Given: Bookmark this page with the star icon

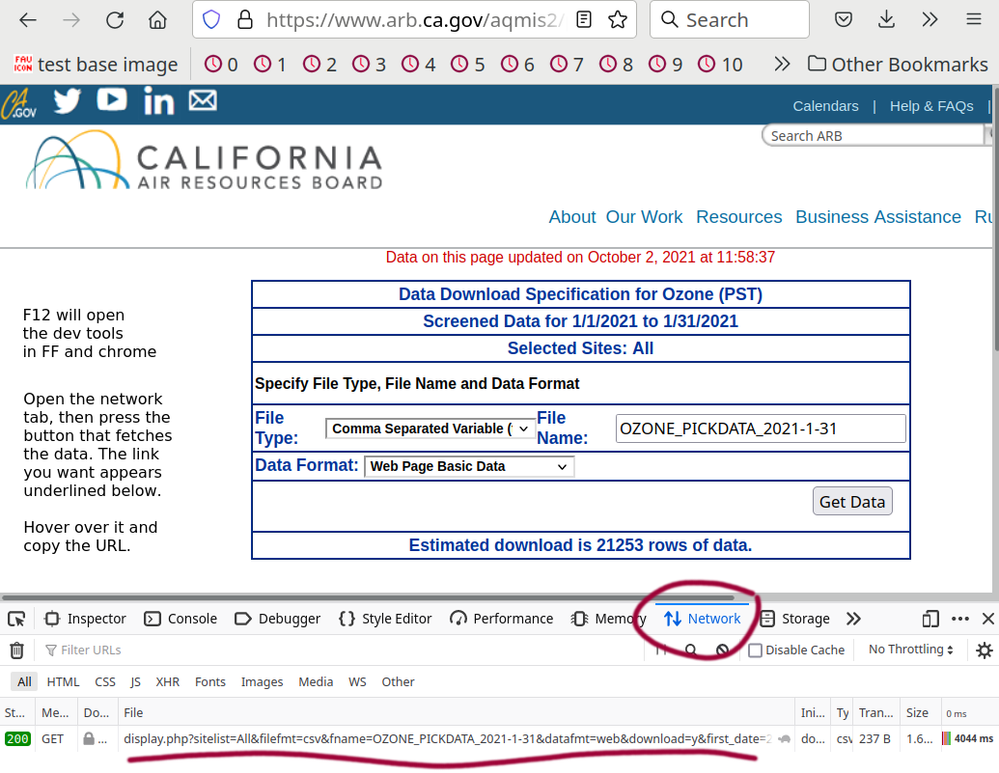Looking at the screenshot, I should pos(617,20).
